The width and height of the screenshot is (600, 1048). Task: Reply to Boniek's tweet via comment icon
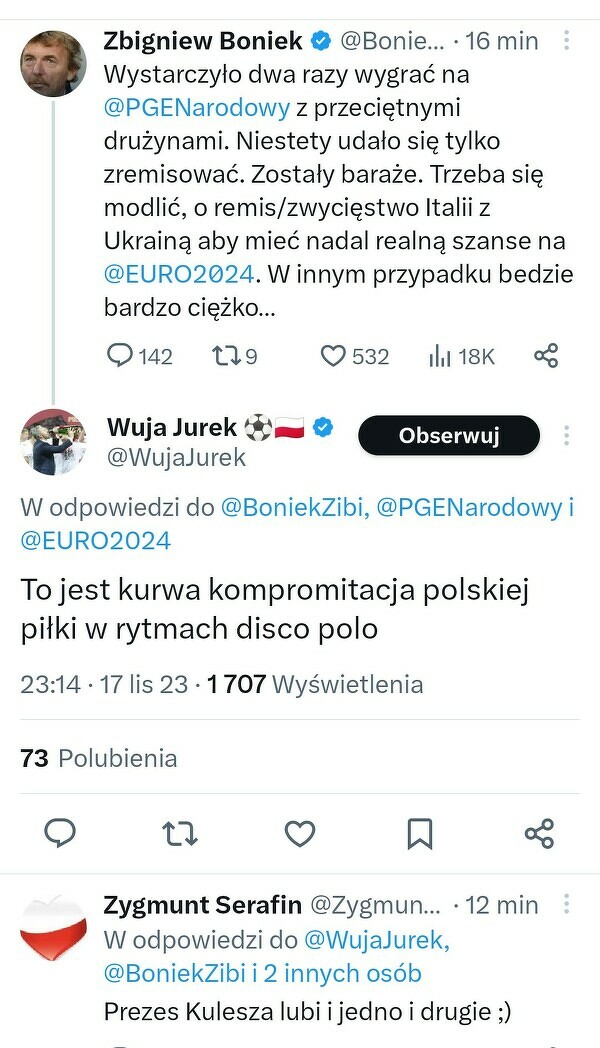pyautogui.click(x=121, y=356)
